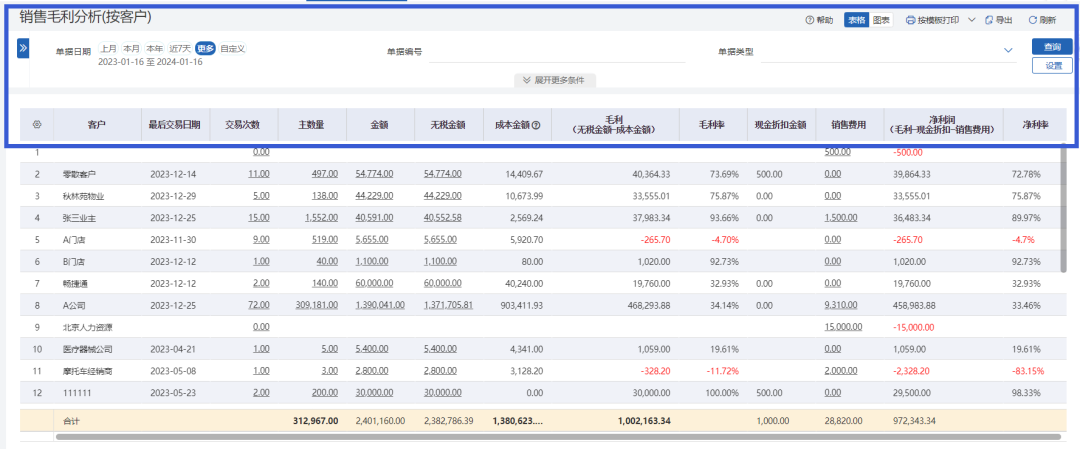The height and width of the screenshot is (449, 1080).
Task: Click the 单据编号 input field
Action: click(x=557, y=52)
